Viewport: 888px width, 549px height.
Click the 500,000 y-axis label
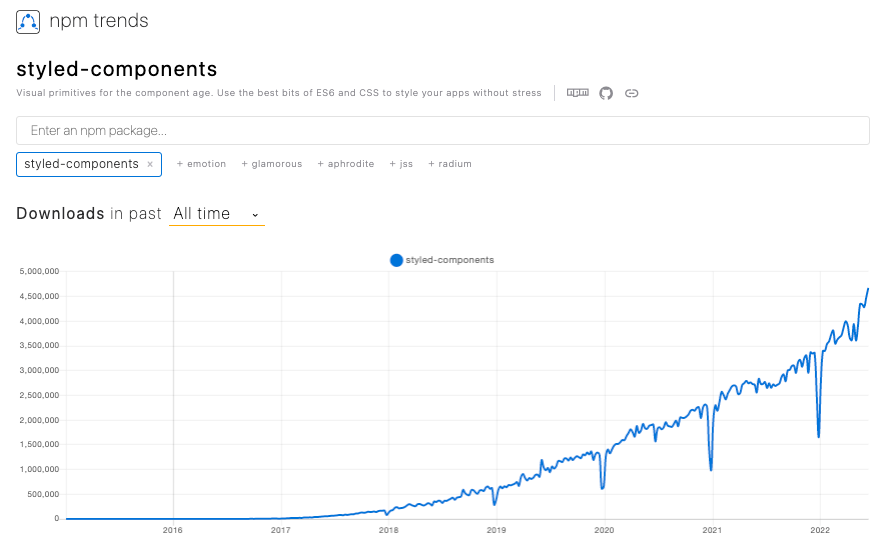pos(44,495)
